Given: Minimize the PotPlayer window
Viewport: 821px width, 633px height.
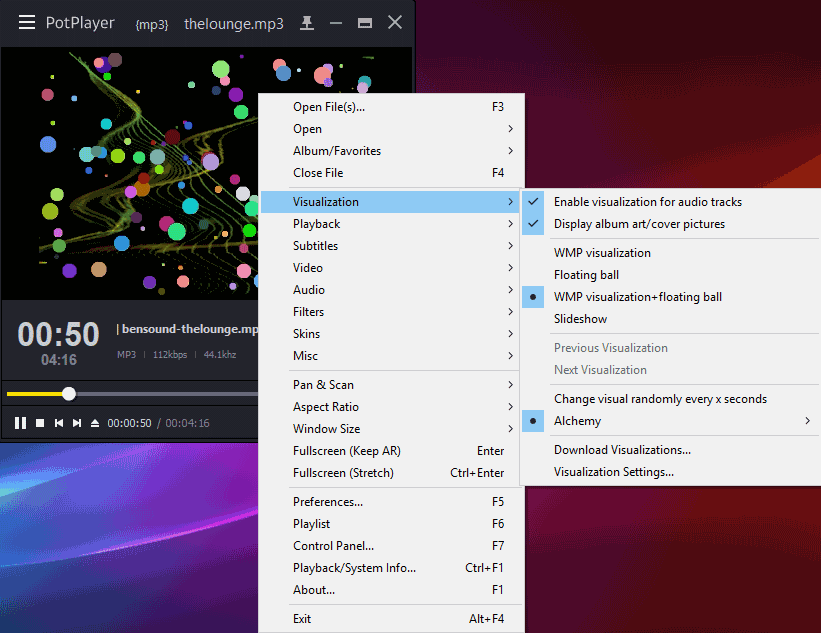Looking at the screenshot, I should tap(336, 23).
